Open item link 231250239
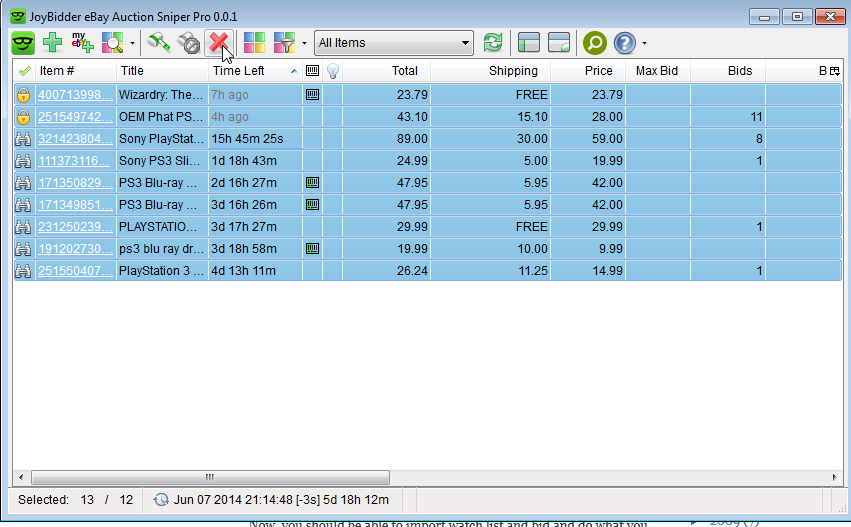This screenshot has height=527, width=851. (x=75, y=227)
